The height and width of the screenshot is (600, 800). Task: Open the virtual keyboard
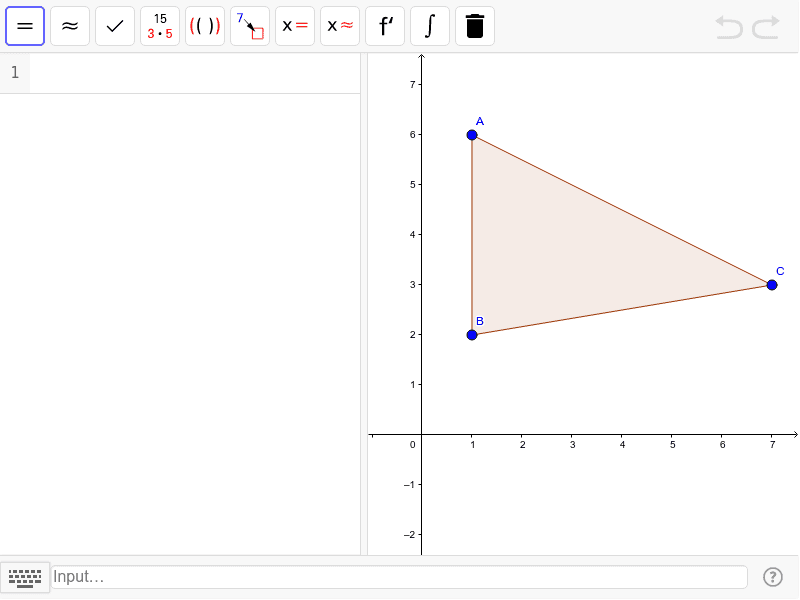click(x=25, y=578)
